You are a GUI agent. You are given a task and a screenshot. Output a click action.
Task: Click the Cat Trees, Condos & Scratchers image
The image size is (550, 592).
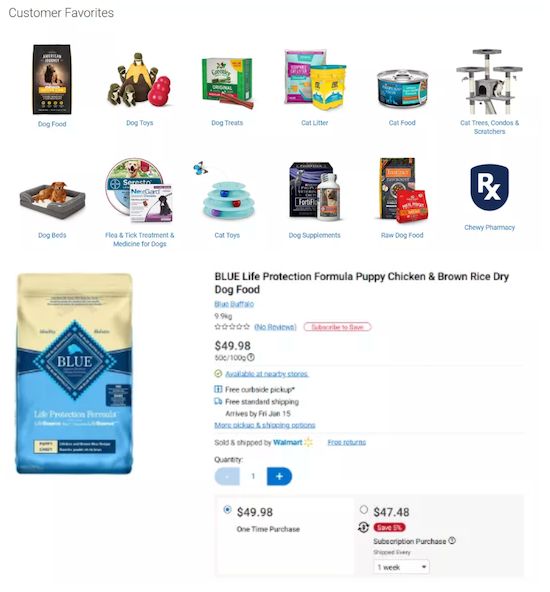pos(489,81)
